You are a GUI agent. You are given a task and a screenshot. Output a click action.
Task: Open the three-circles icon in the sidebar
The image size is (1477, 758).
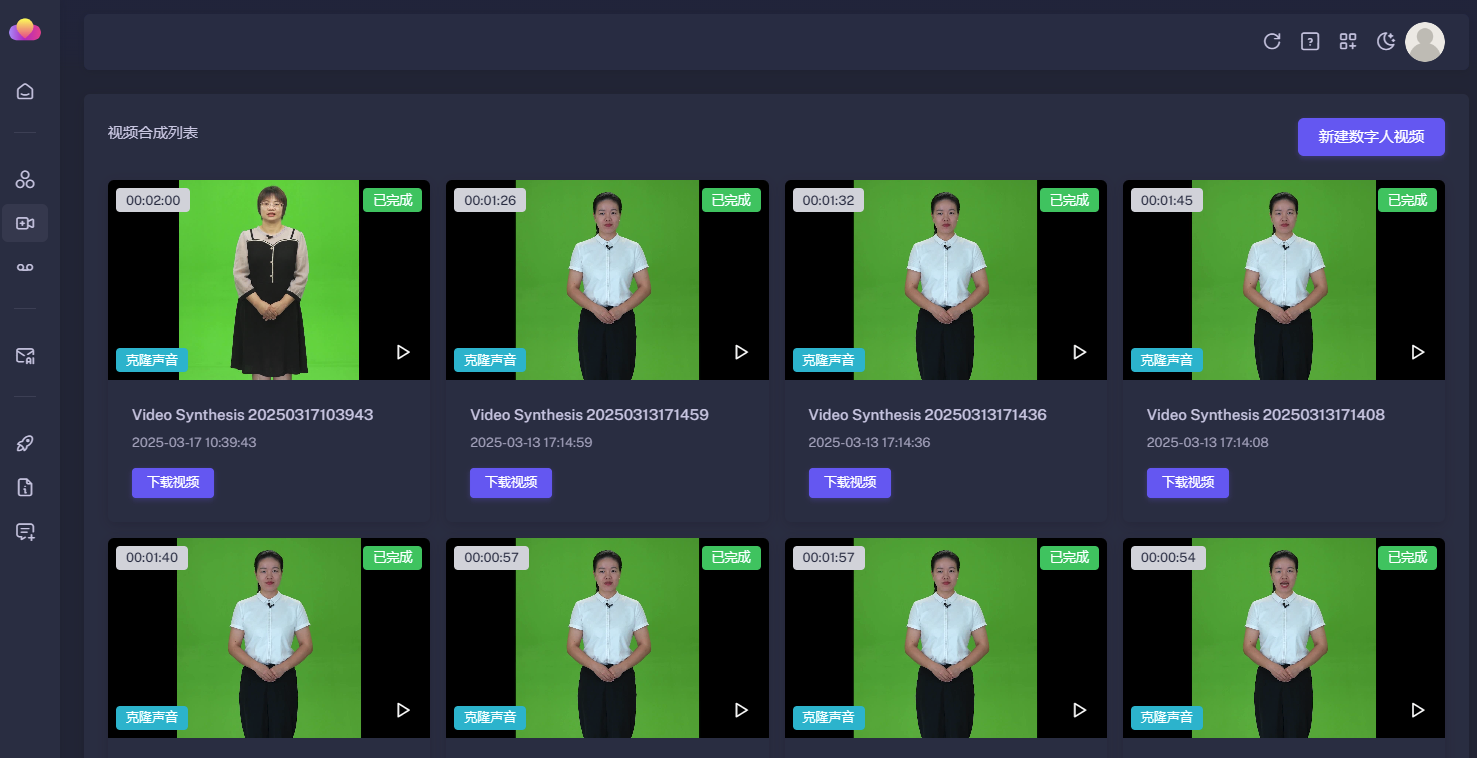pyautogui.click(x=25, y=180)
